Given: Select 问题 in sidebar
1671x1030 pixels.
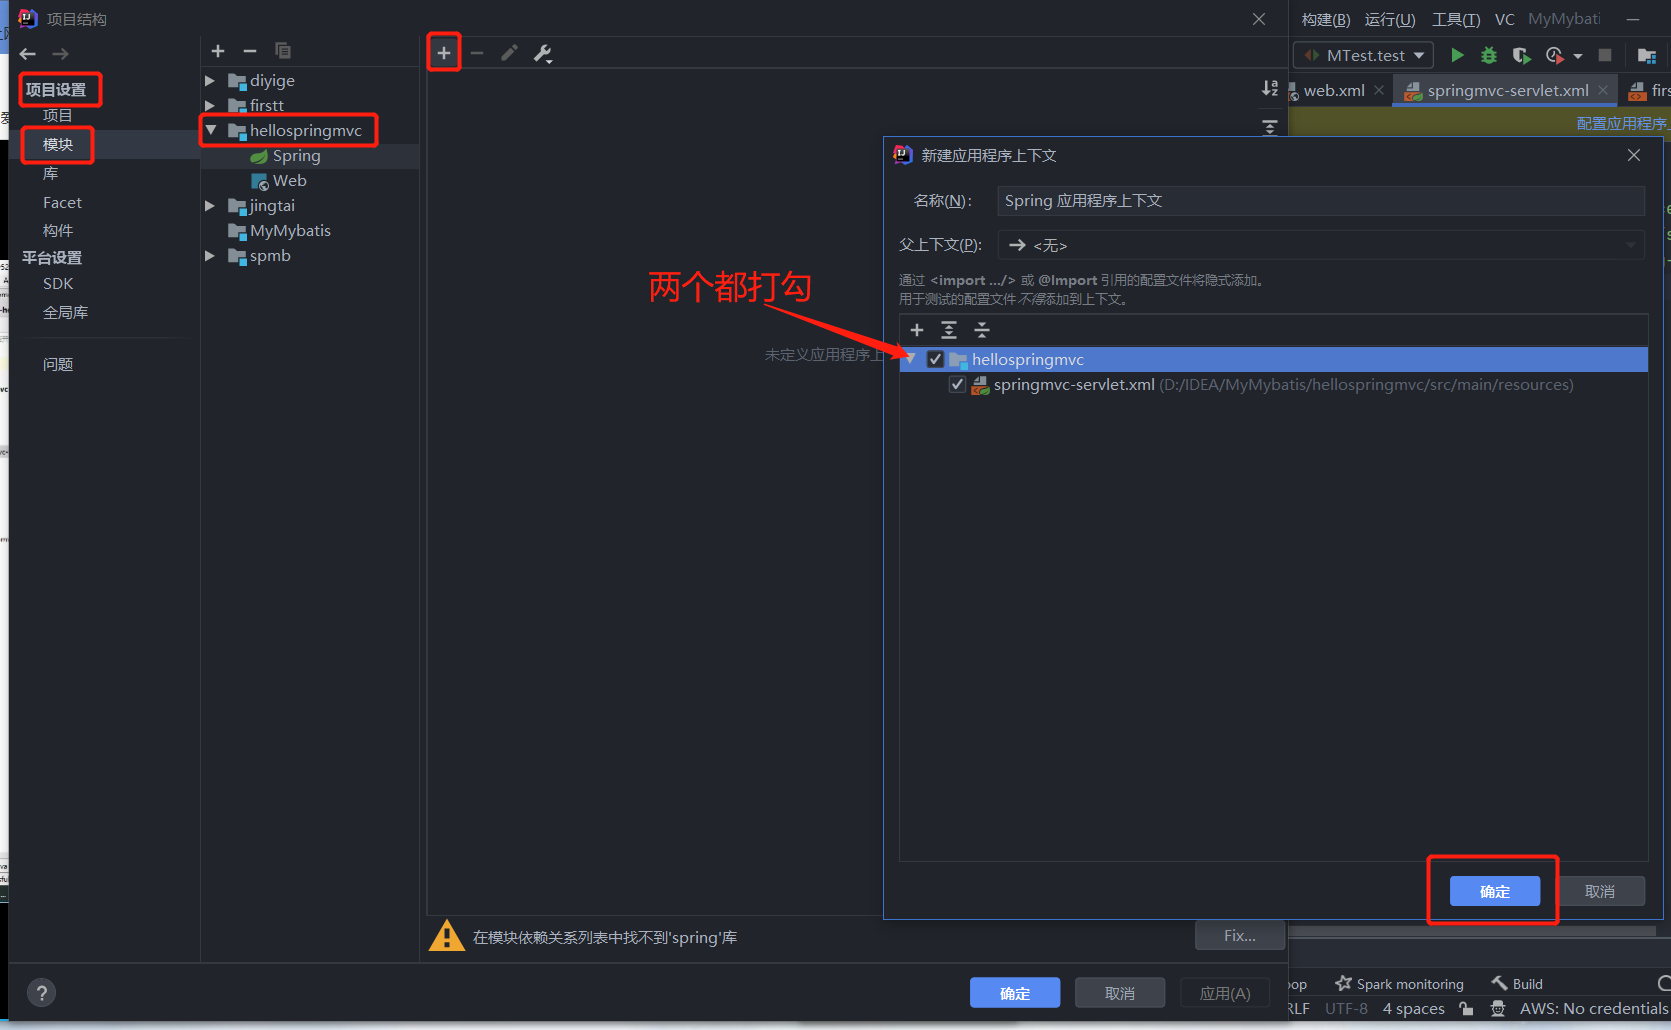Looking at the screenshot, I should (x=58, y=365).
